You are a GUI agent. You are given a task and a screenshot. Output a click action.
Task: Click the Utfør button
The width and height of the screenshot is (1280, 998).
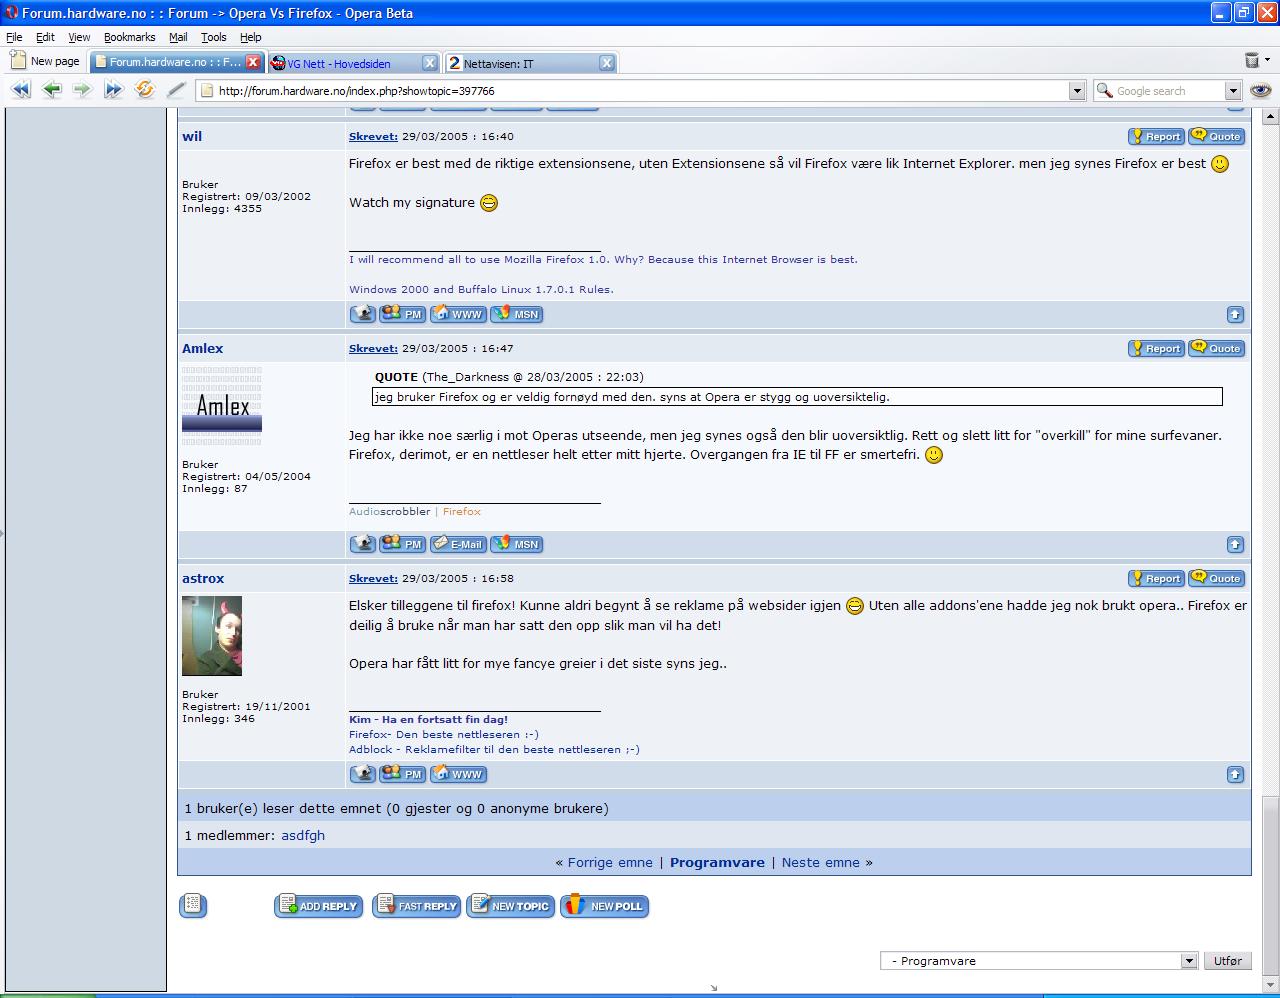point(1228,961)
